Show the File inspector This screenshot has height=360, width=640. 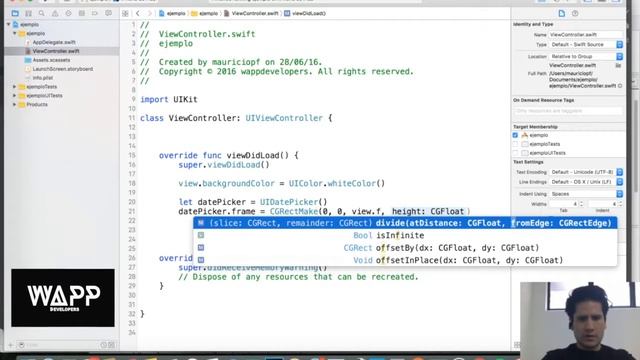(x=562, y=13)
